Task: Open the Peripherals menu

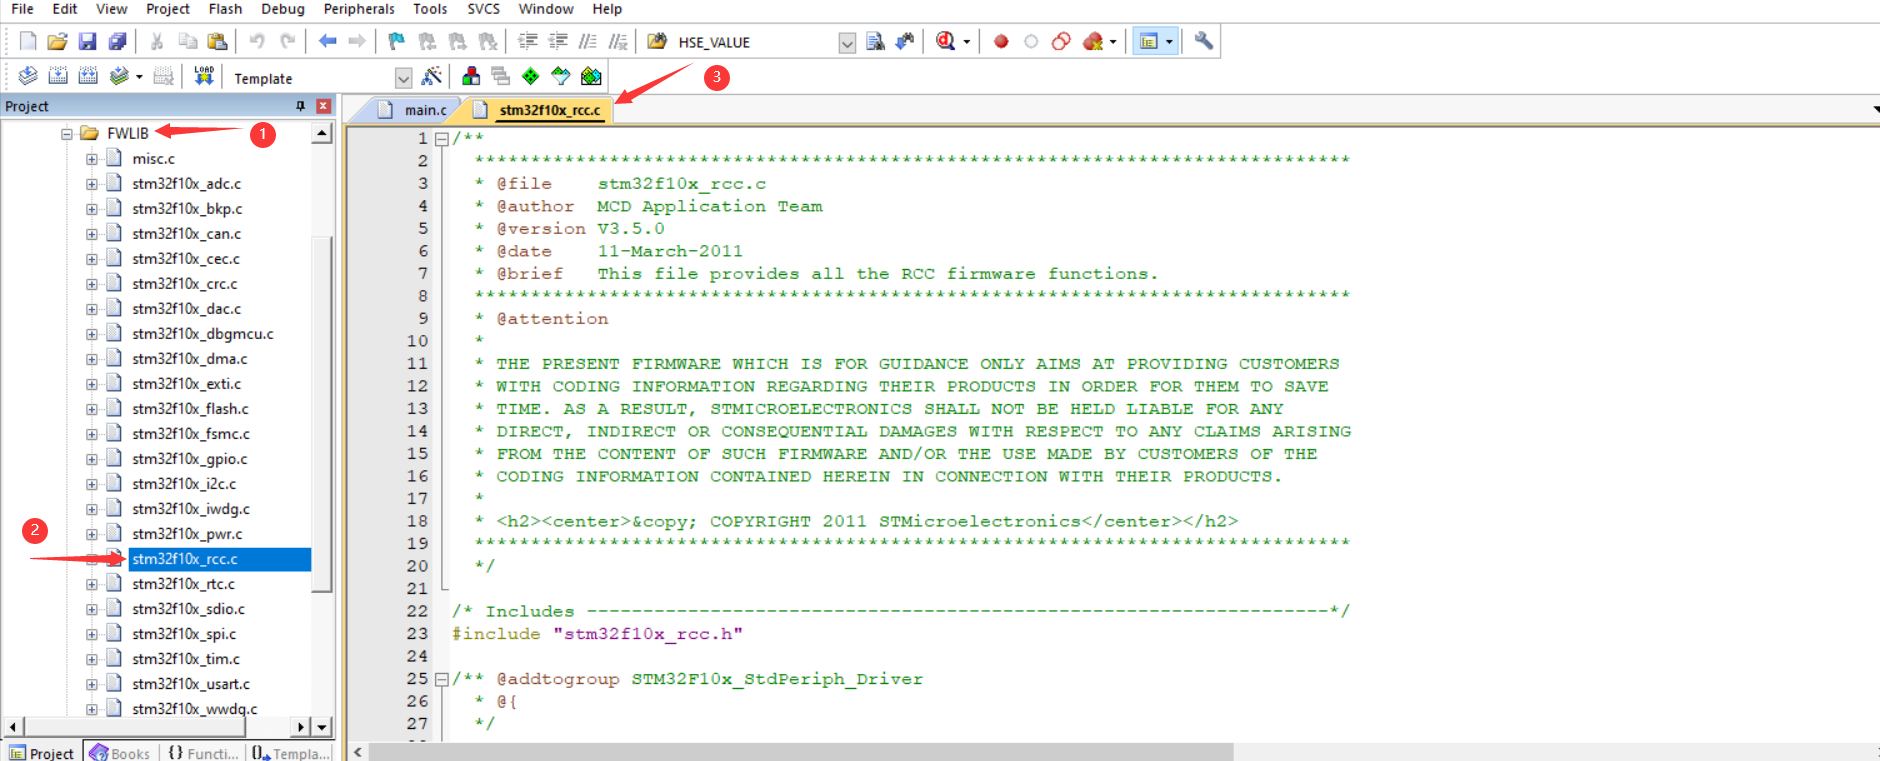Action: (x=359, y=9)
